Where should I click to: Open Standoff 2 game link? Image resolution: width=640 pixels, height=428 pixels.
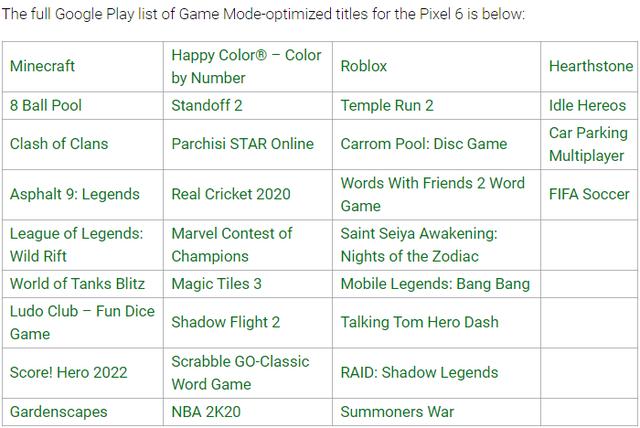[x=207, y=105]
